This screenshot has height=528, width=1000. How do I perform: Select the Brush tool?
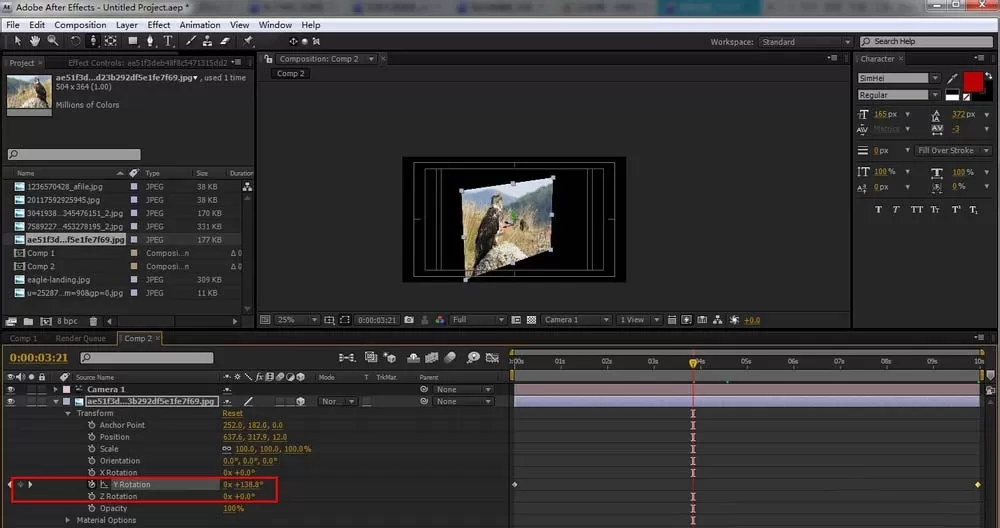pyautogui.click(x=190, y=41)
